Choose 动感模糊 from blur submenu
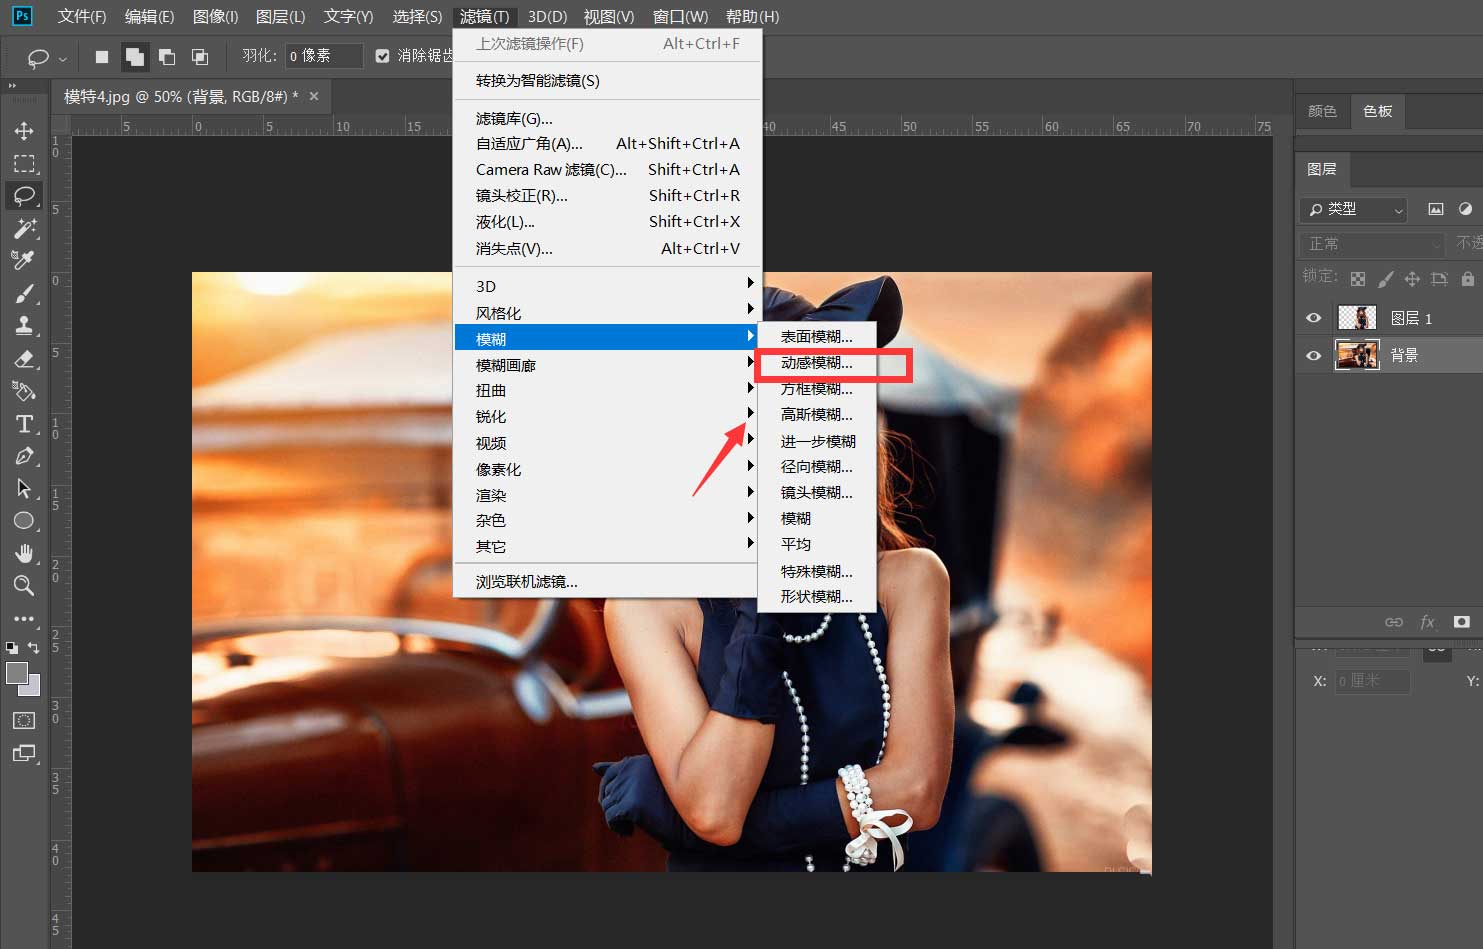The image size is (1483, 949). tap(817, 363)
